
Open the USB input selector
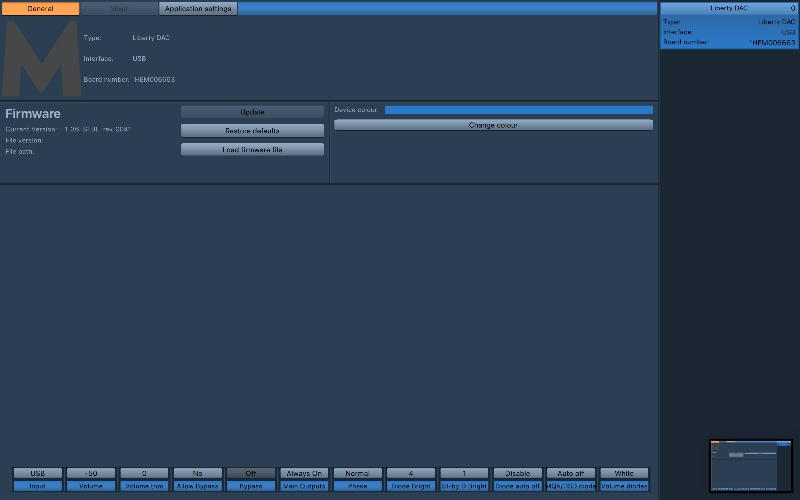tap(38, 473)
